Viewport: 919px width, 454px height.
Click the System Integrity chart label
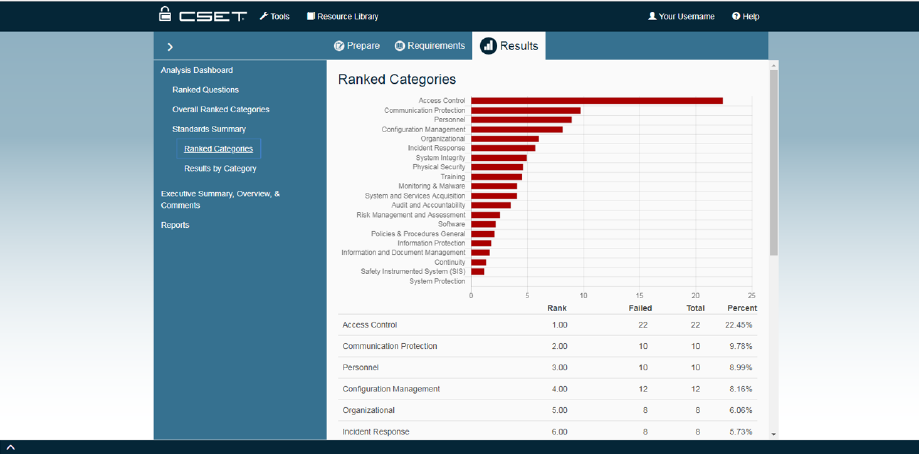[x=441, y=158]
